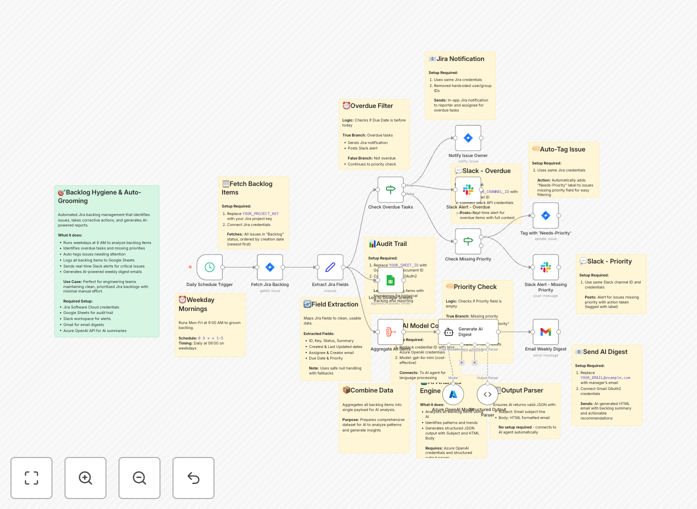Select the Google Sheets log node
Screen dimensions: 697x509
point(390,280)
